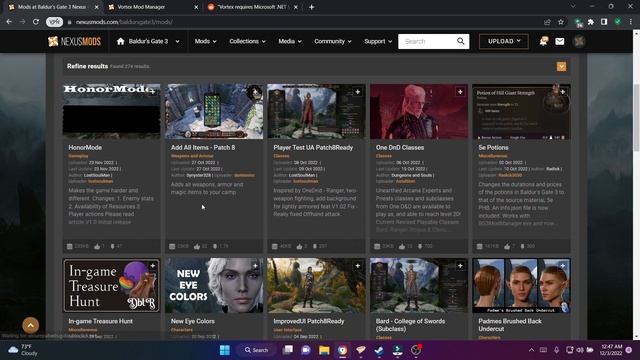The width and height of the screenshot is (640, 360).
Task: Open the New Eye Colors thumbnail
Action: [214, 285]
